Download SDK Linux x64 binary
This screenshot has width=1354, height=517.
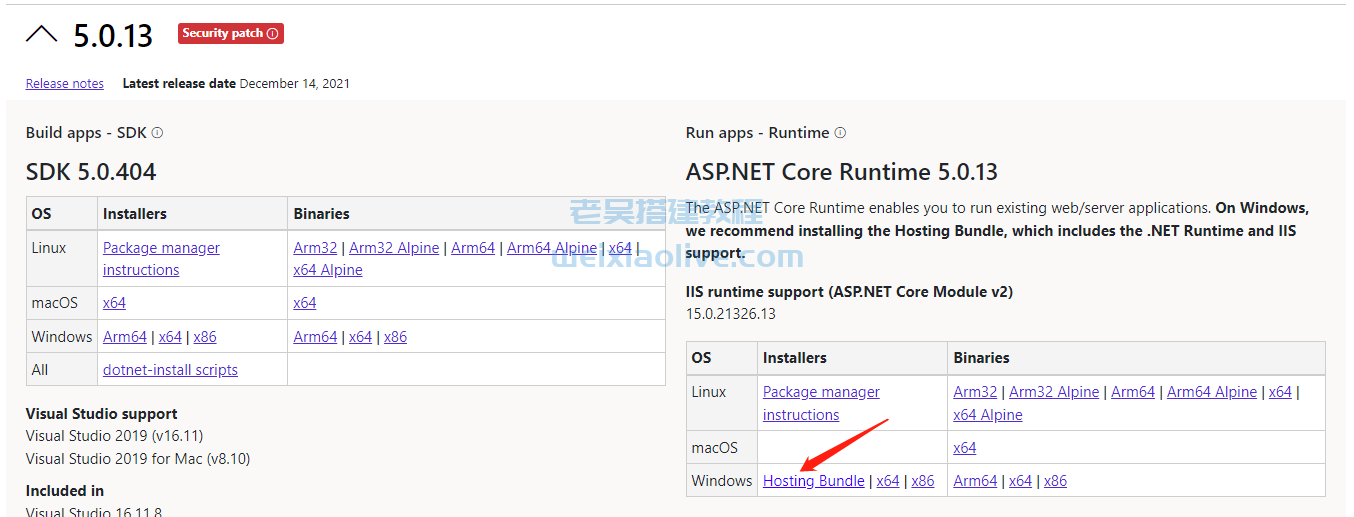click(x=620, y=248)
